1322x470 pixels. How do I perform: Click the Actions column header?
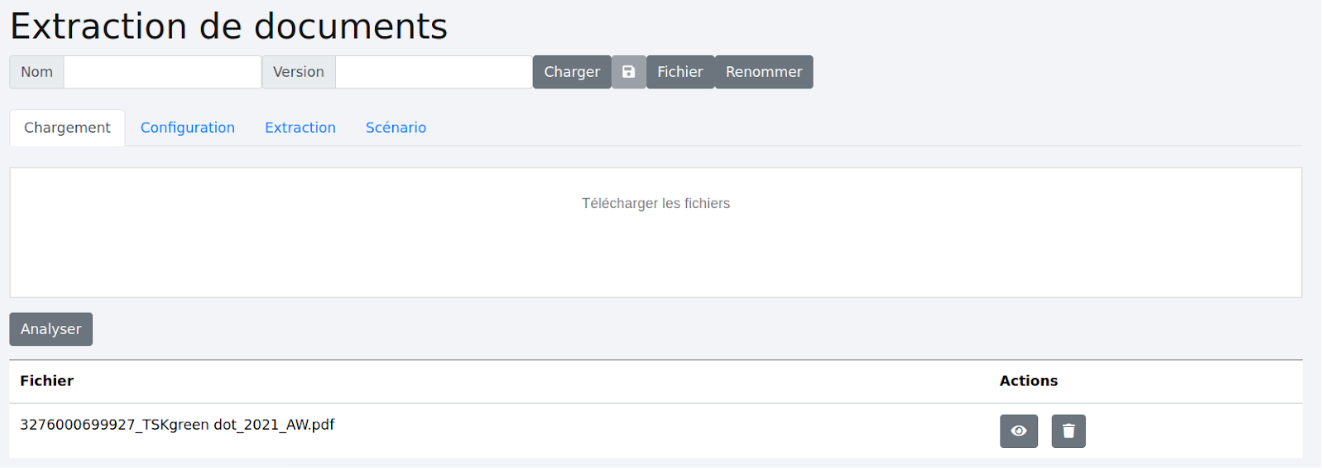click(x=1028, y=381)
